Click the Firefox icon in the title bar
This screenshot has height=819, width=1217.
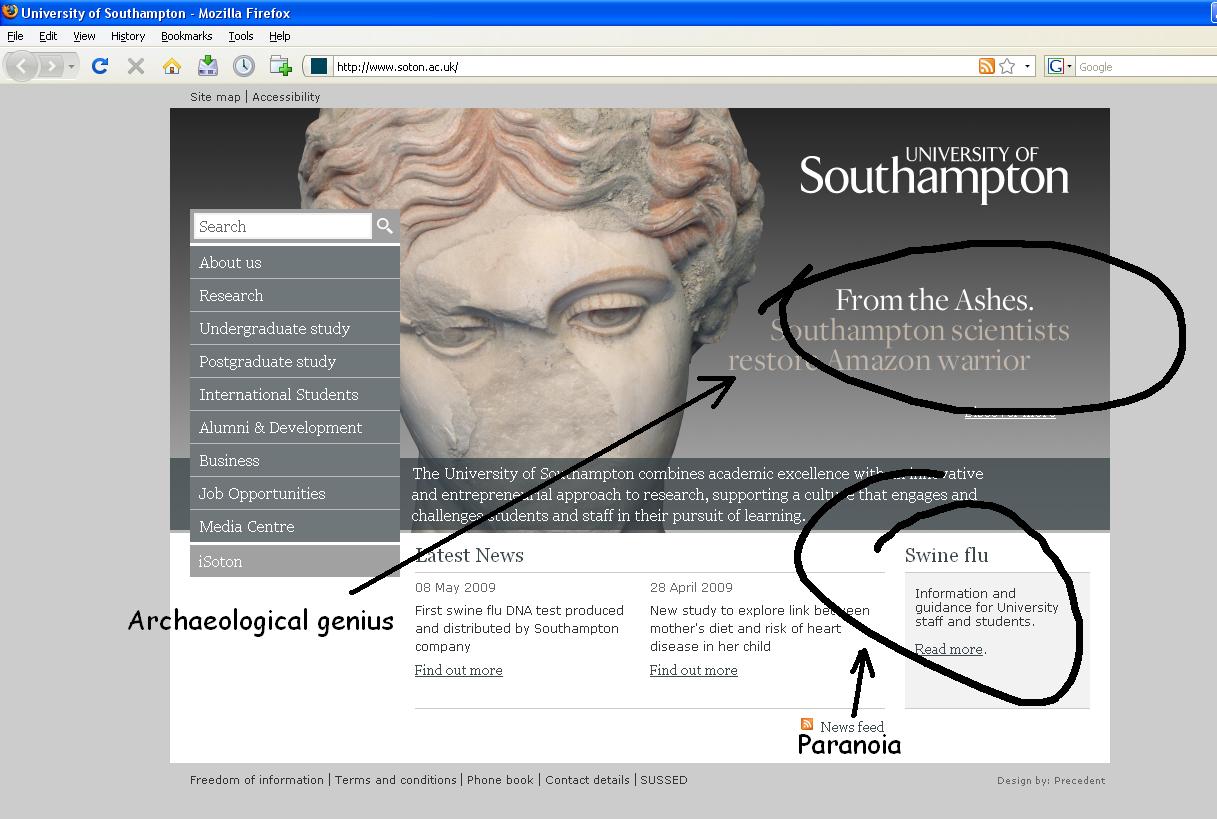point(10,12)
